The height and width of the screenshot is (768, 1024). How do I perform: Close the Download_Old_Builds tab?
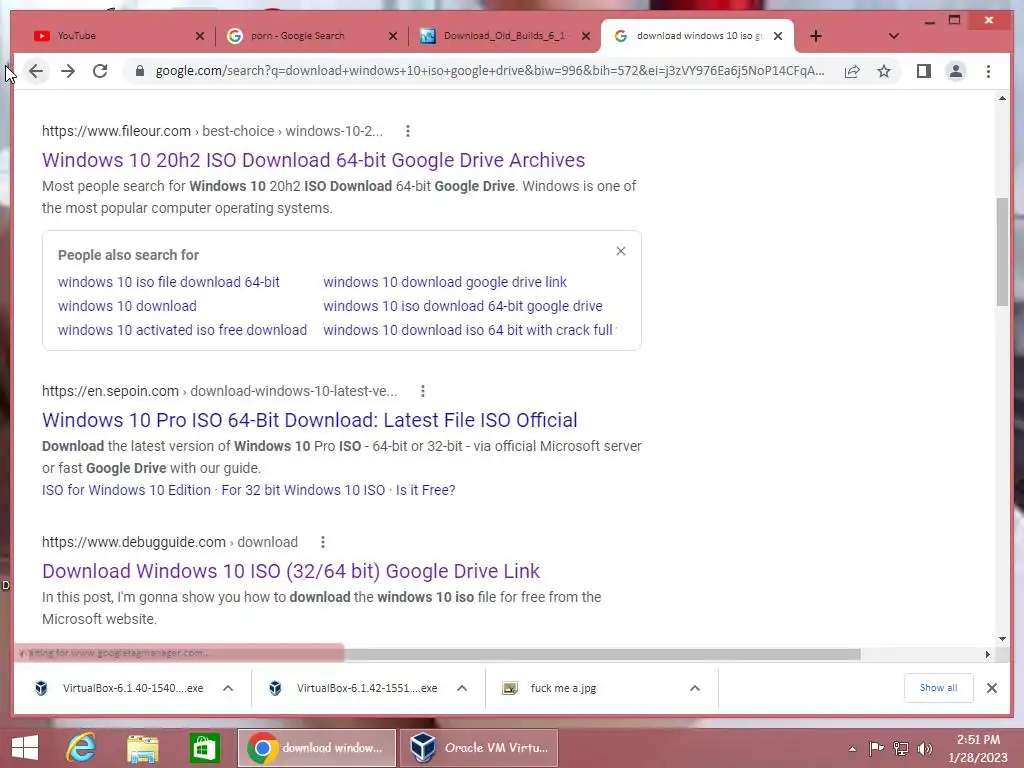586,36
